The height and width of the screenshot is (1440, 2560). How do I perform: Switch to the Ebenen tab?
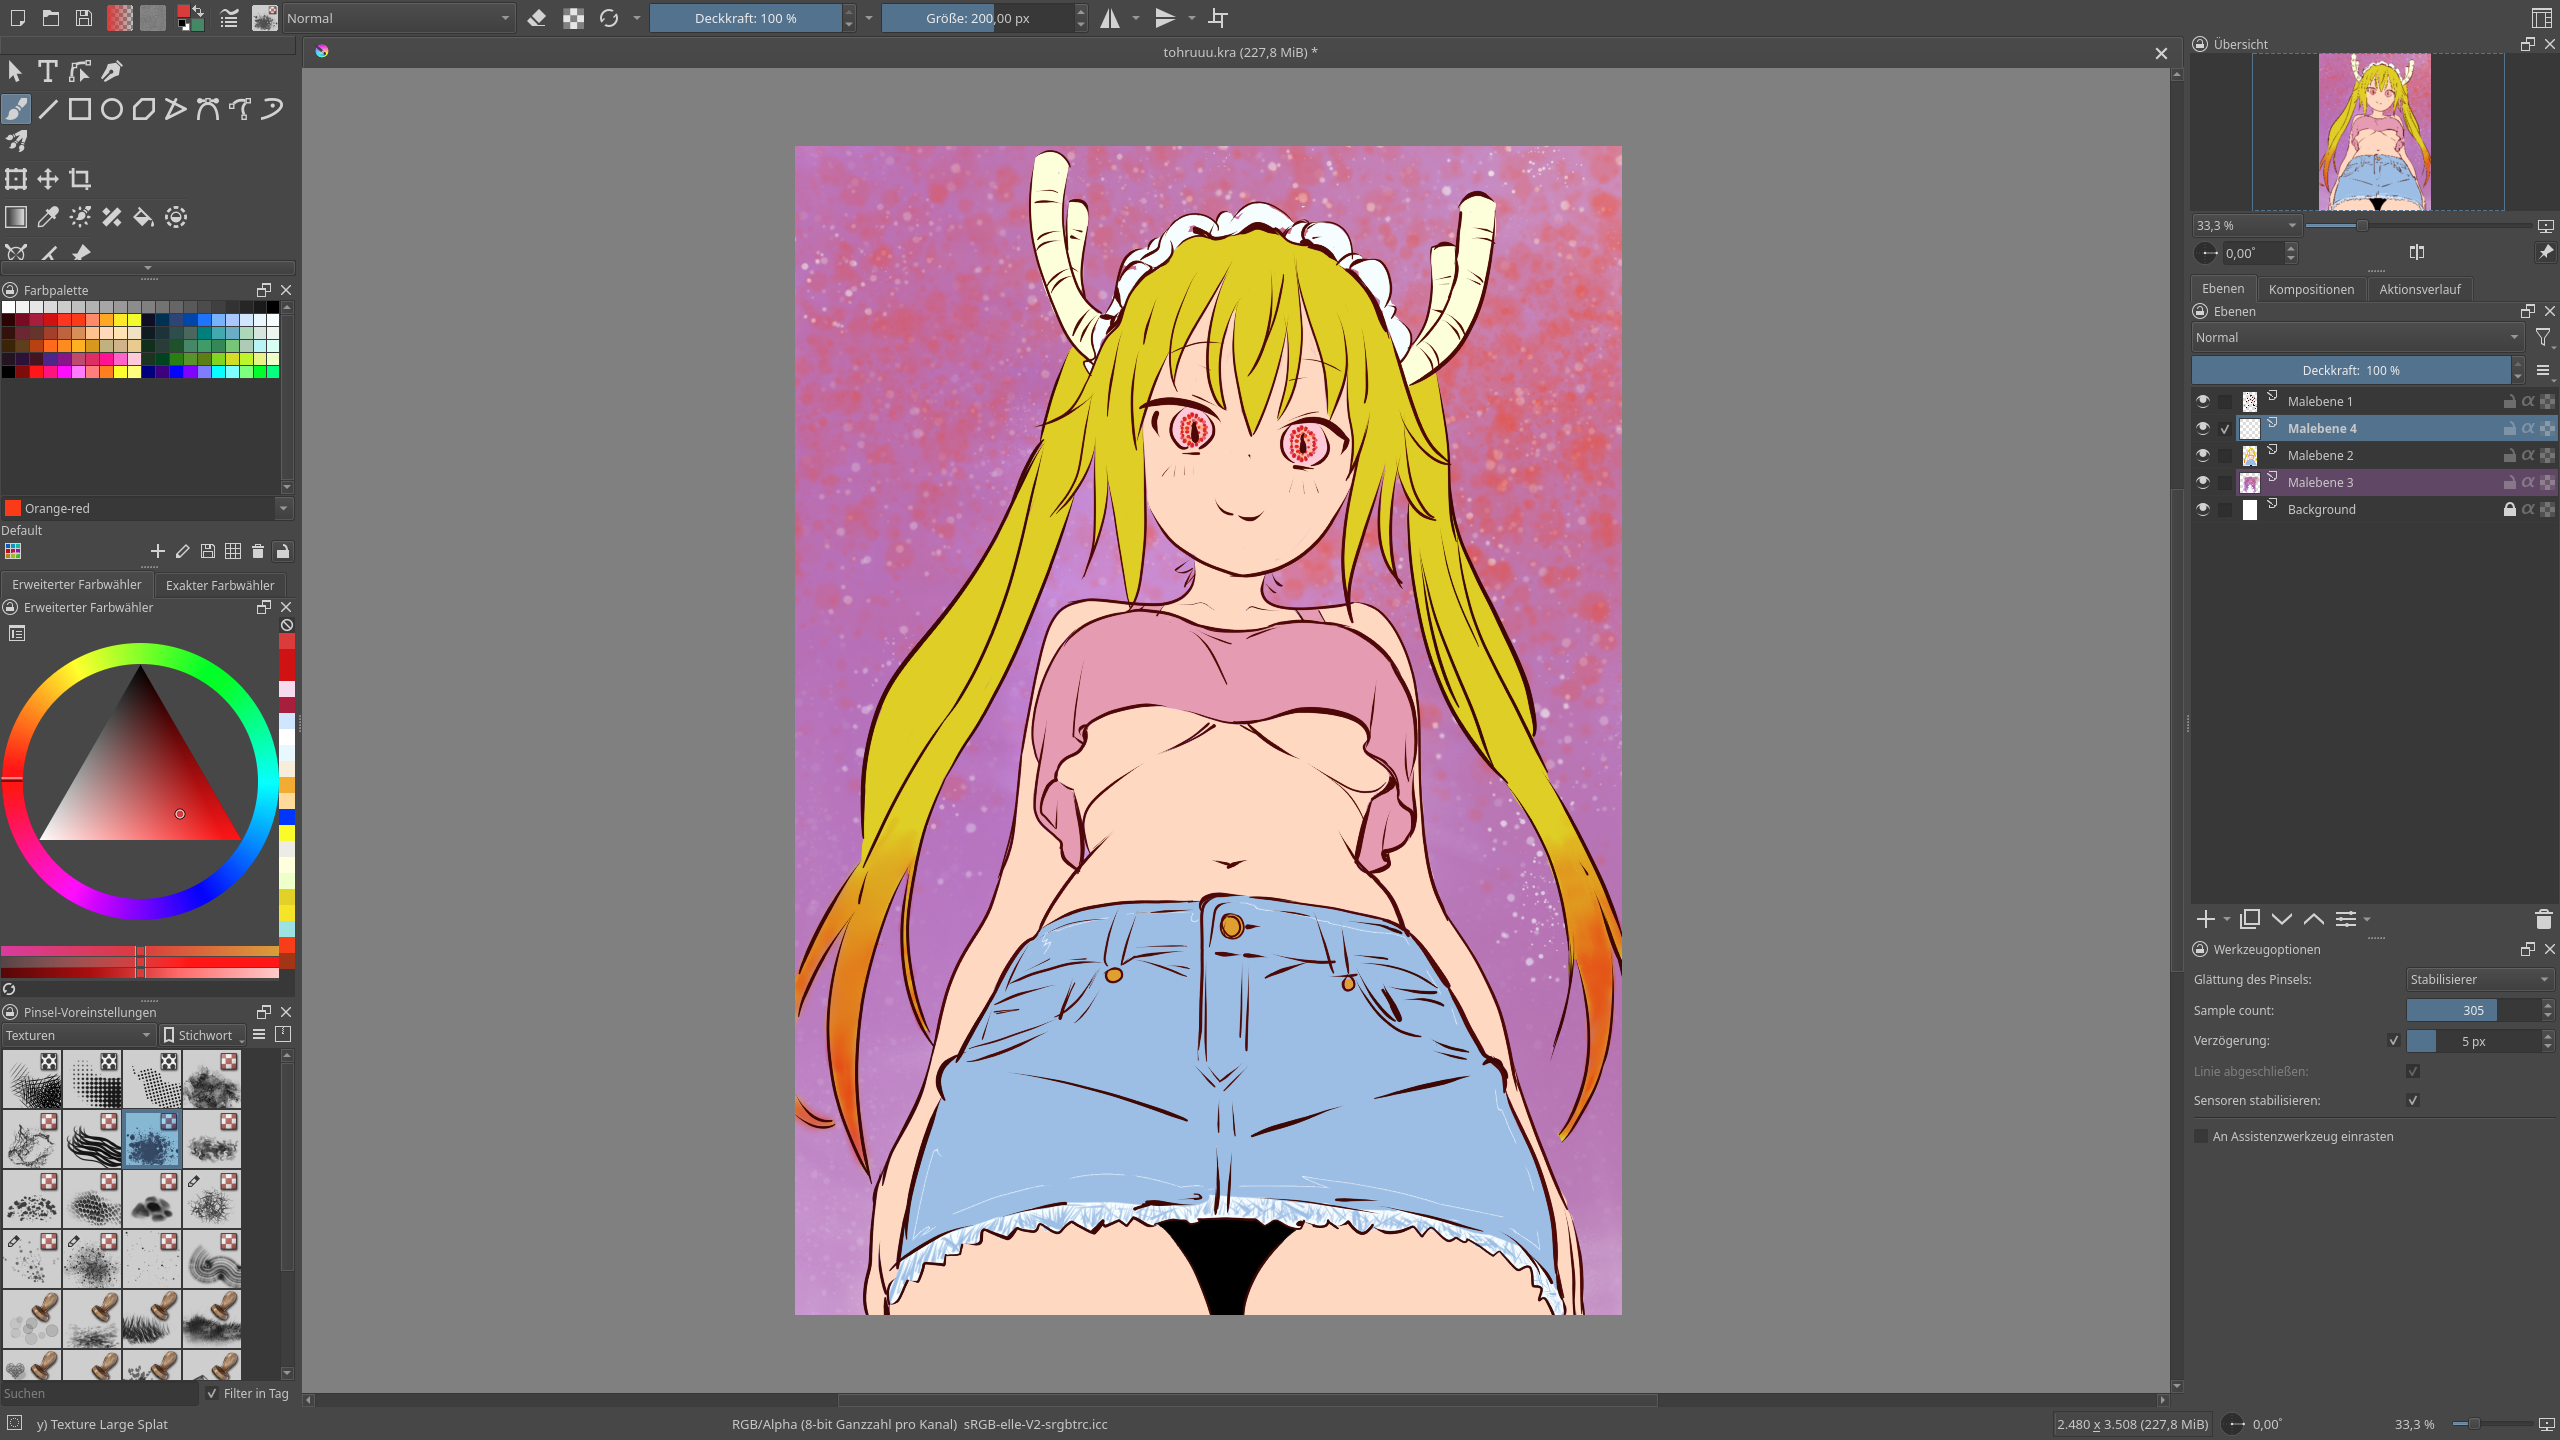pos(2223,289)
